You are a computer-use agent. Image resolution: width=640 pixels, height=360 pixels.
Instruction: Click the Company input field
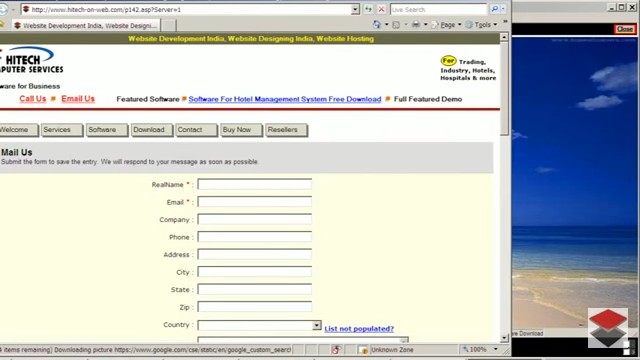pyautogui.click(x=255, y=219)
